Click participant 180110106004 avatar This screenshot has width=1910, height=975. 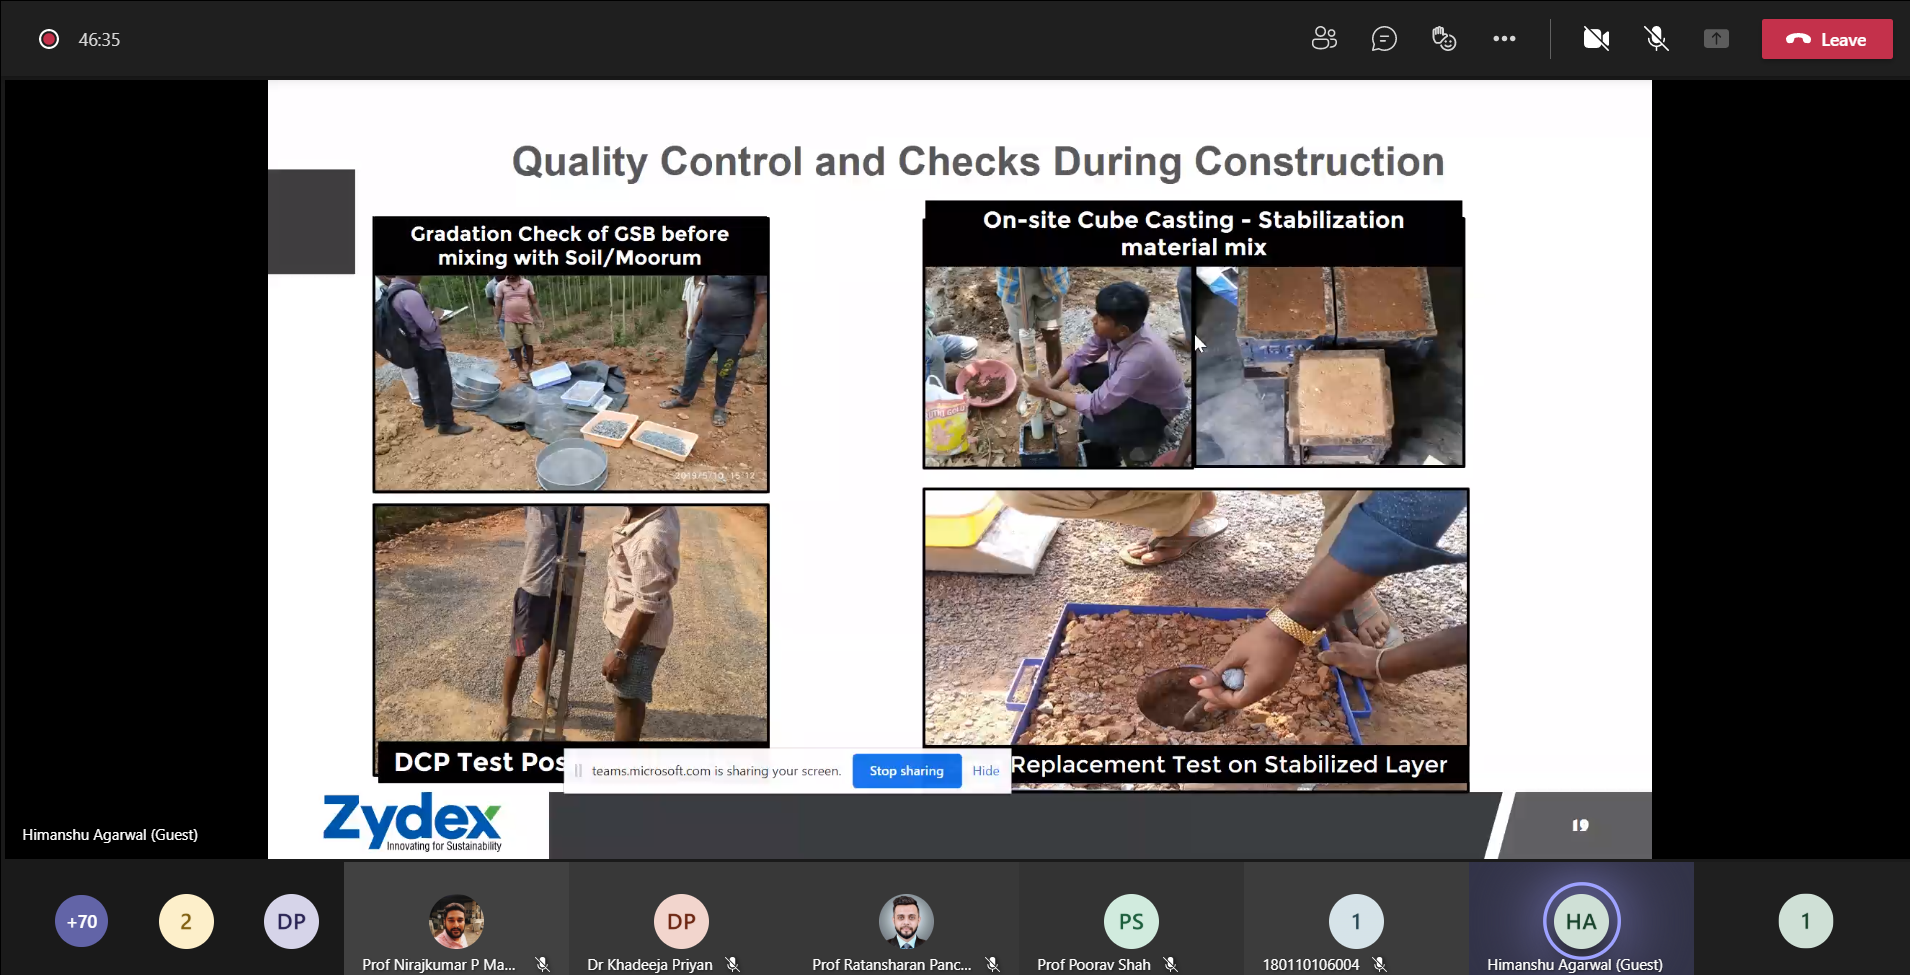(x=1356, y=921)
